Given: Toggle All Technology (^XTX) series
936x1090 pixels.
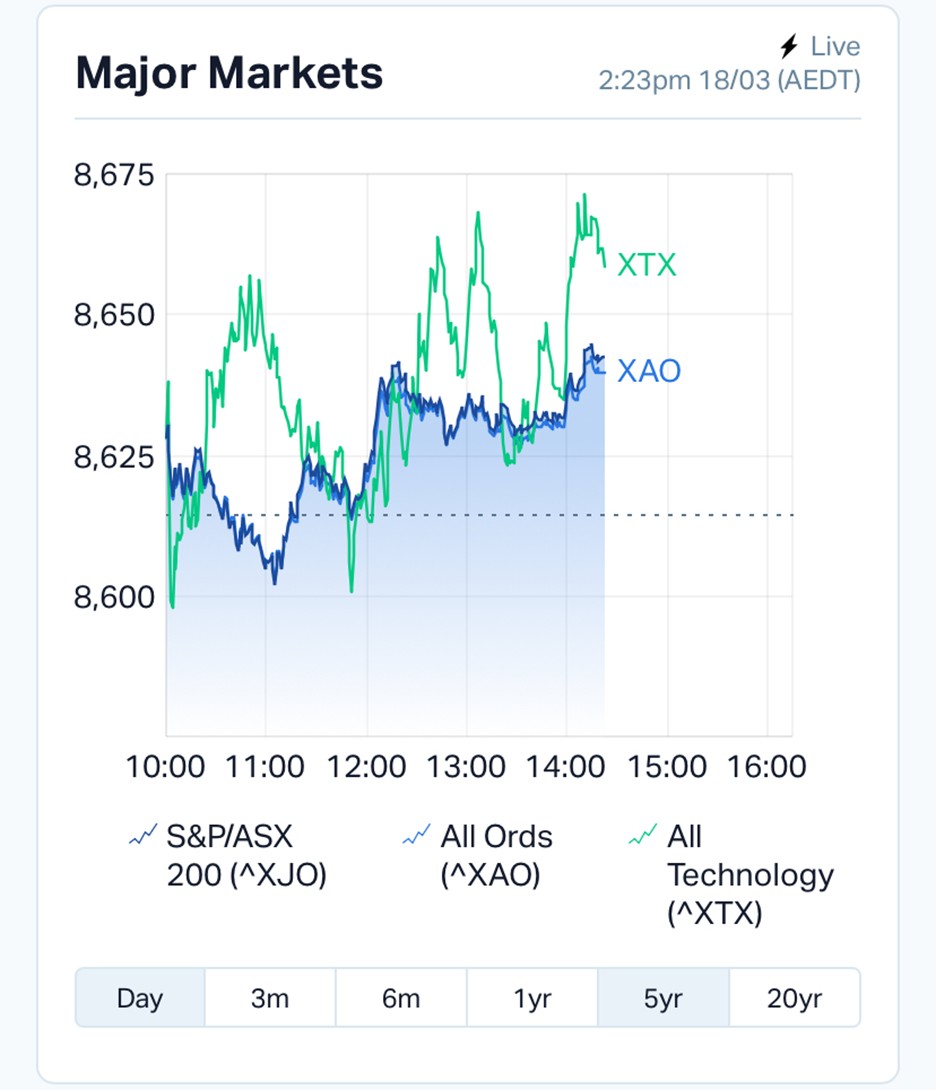Looking at the screenshot, I should (750, 875).
